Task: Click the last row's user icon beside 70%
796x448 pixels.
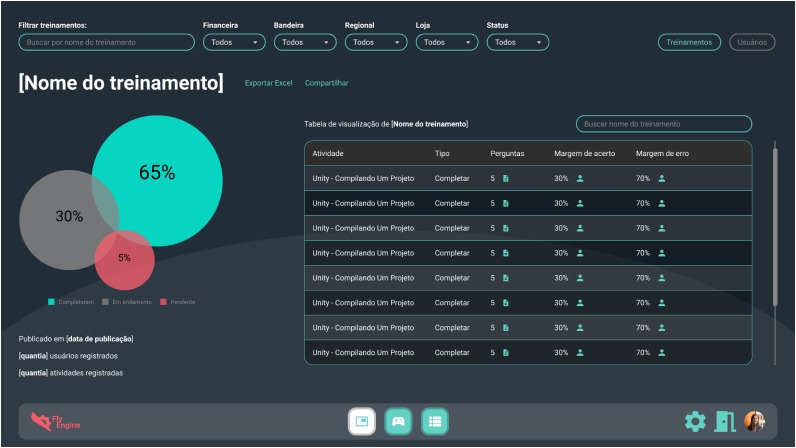Action: click(662, 352)
